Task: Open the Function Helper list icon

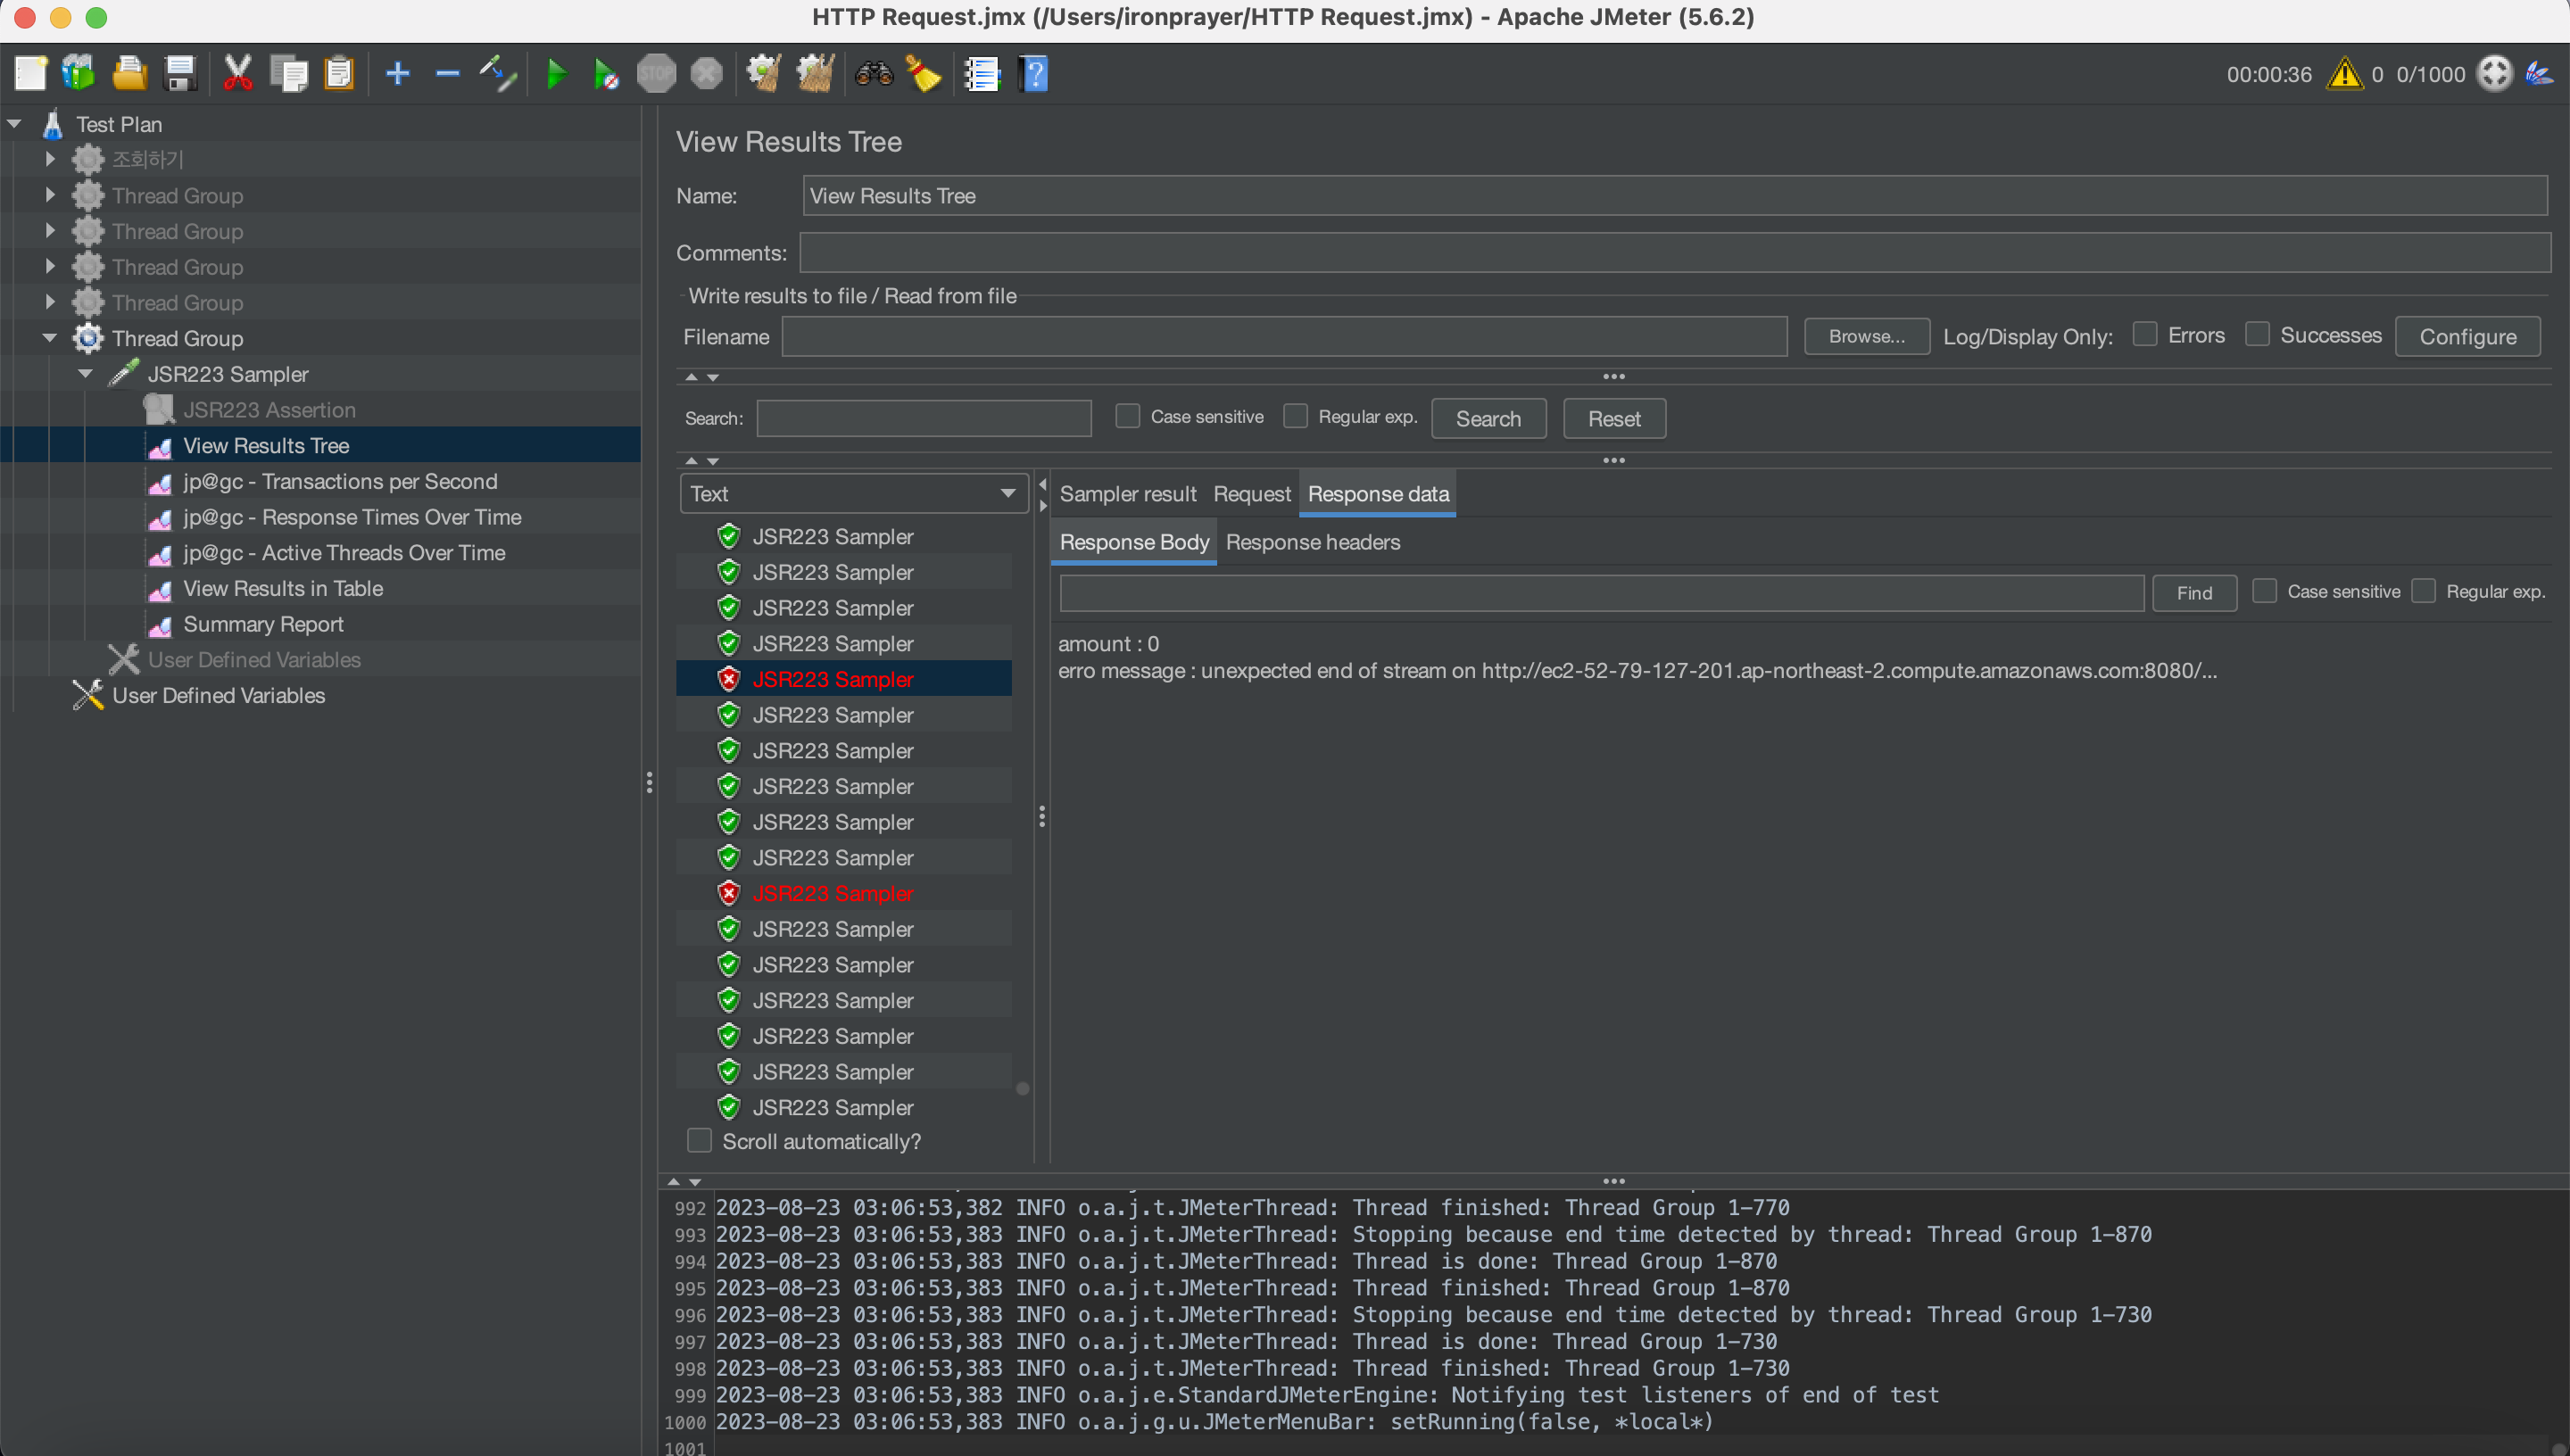Action: pyautogui.click(x=982, y=74)
